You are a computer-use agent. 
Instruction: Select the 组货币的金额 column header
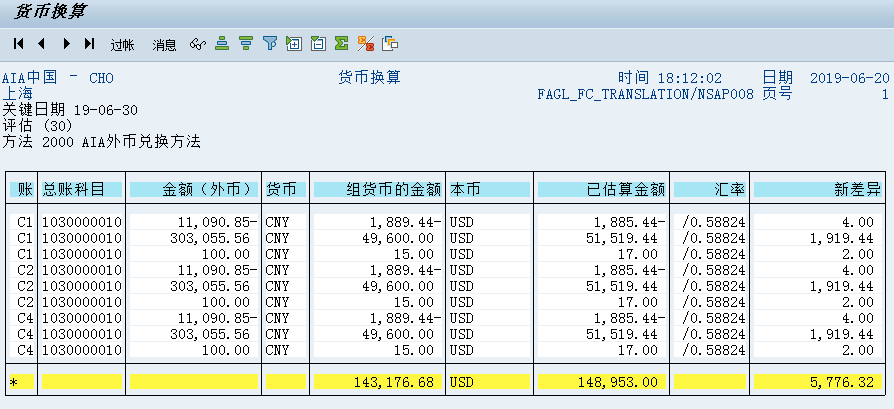pyautogui.click(x=377, y=189)
